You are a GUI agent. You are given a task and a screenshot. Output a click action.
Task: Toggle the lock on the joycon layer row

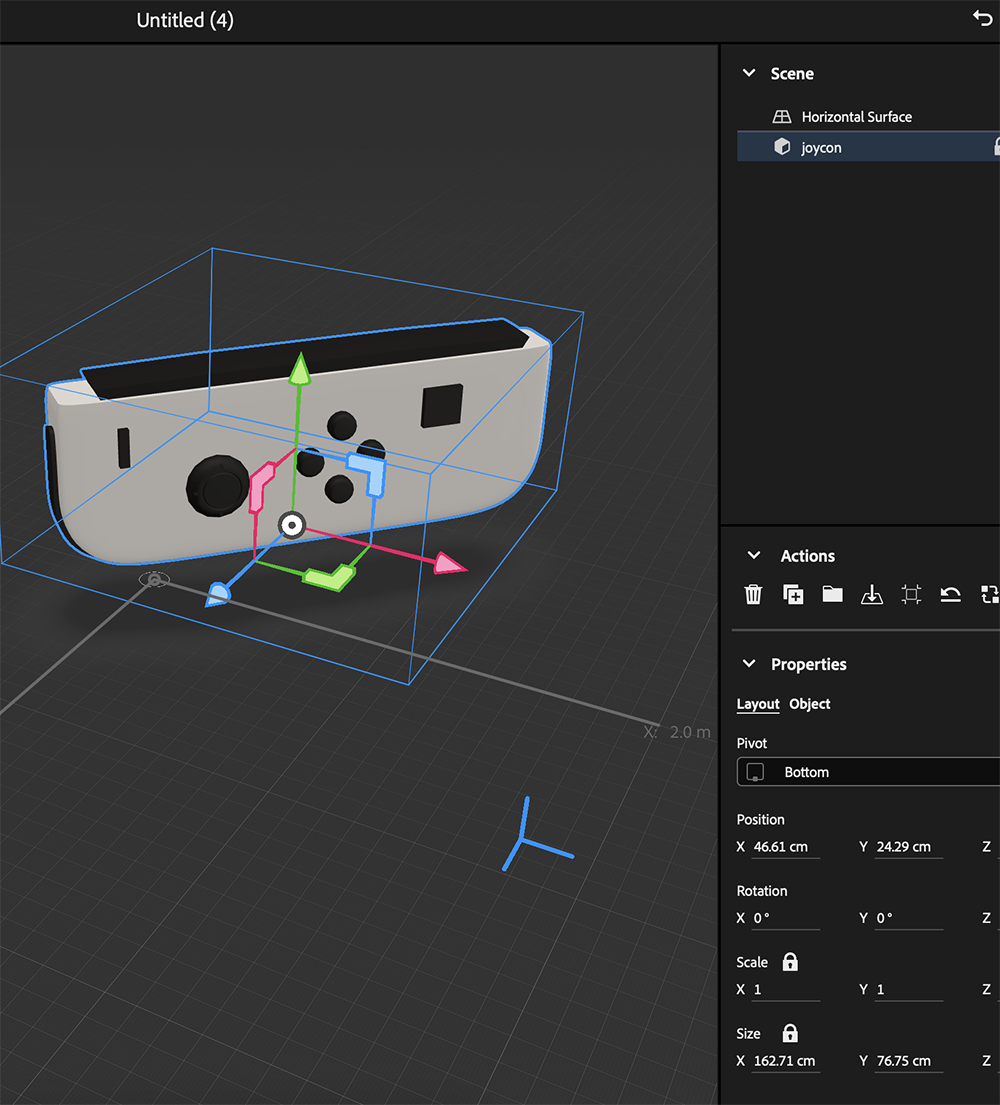pyautogui.click(x=995, y=146)
